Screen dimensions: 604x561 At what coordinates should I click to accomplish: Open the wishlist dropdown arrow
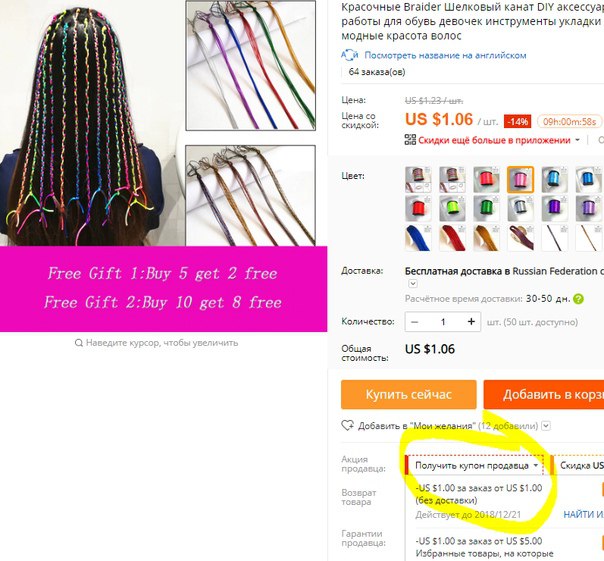point(546,426)
